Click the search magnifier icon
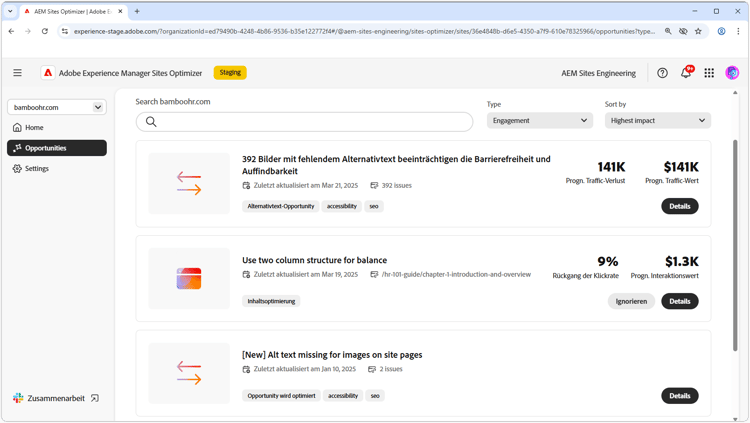The image size is (750, 423). [151, 122]
